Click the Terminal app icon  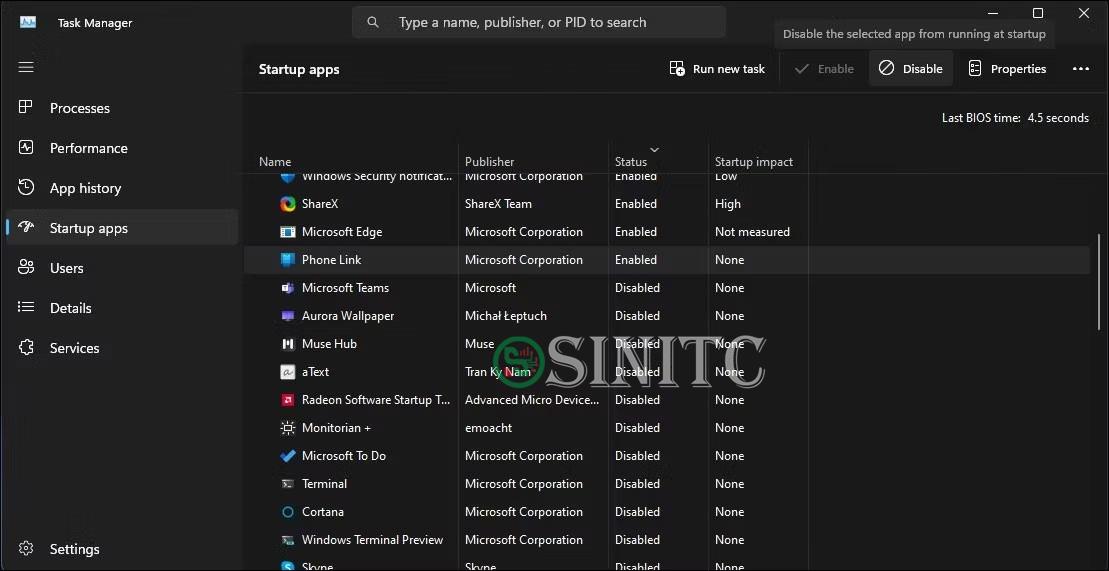pos(288,484)
